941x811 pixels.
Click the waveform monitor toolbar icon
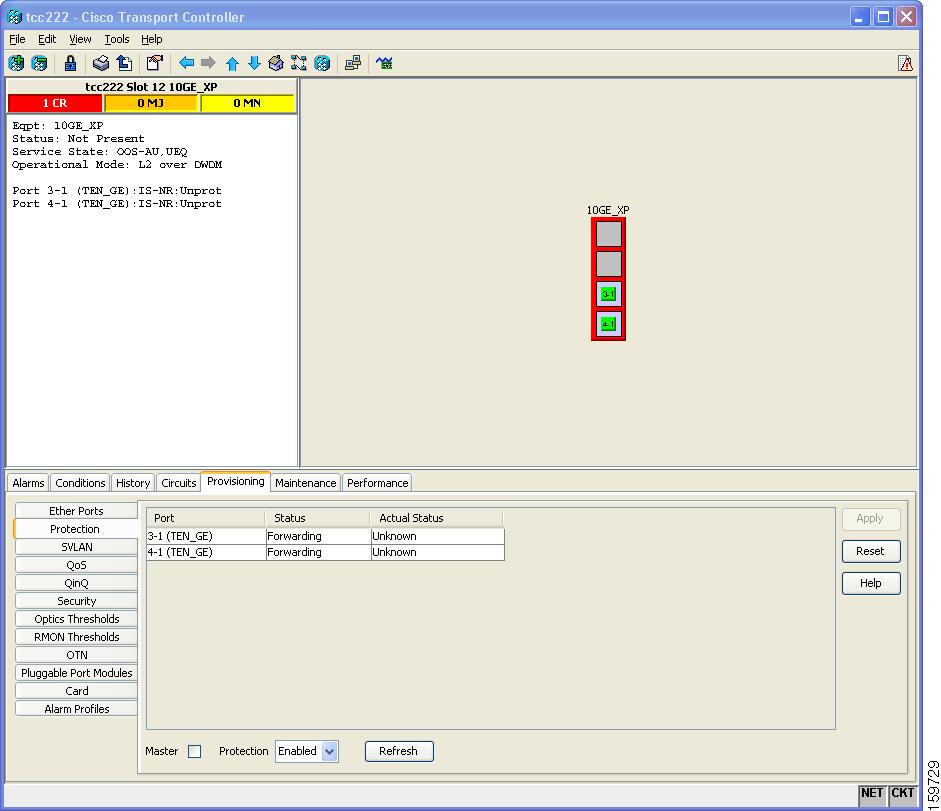(x=384, y=63)
